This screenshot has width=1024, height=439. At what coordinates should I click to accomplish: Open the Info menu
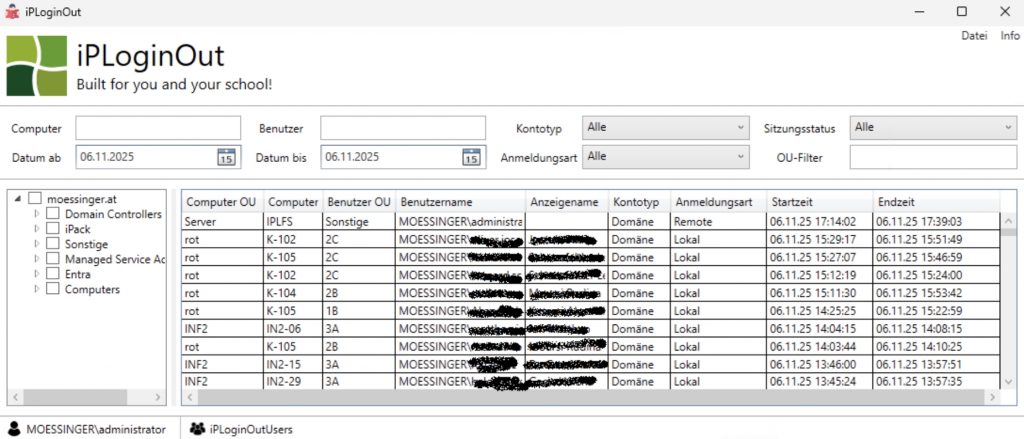pos(1010,36)
